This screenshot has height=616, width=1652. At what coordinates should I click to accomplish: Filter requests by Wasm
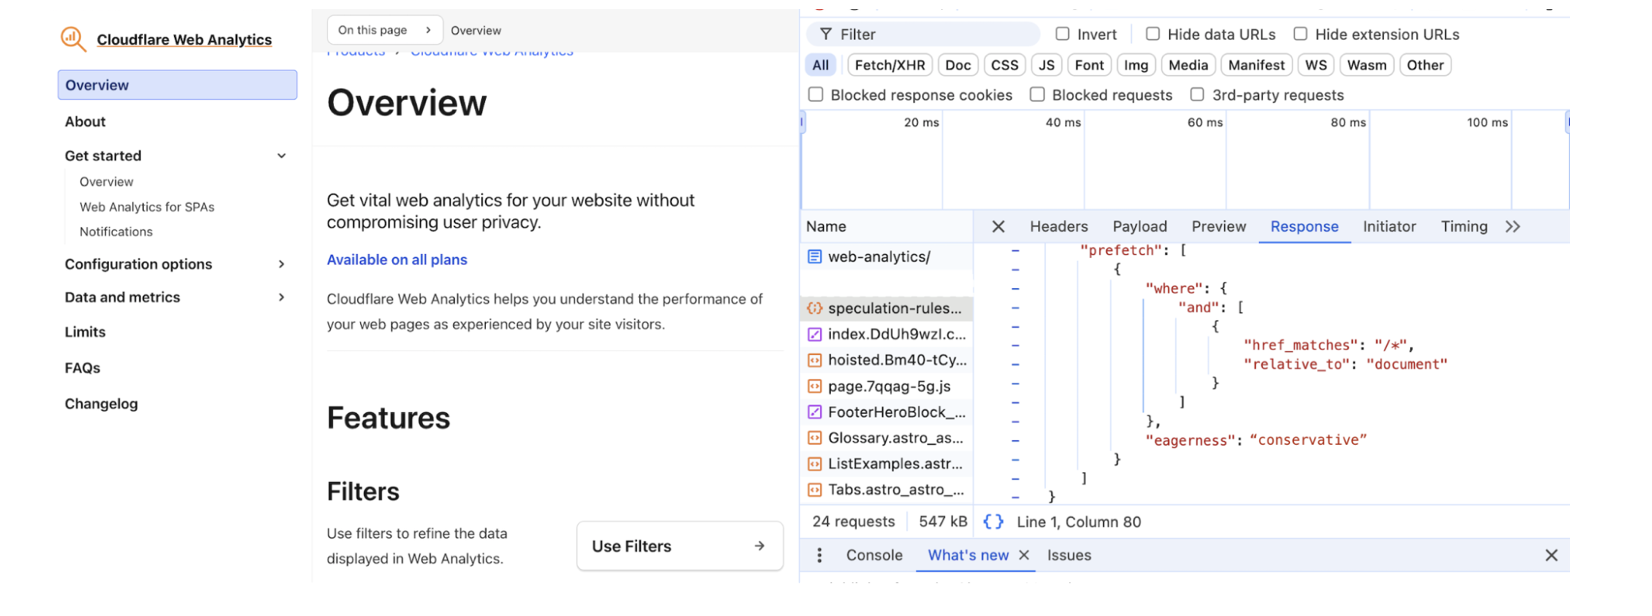[x=1367, y=65]
